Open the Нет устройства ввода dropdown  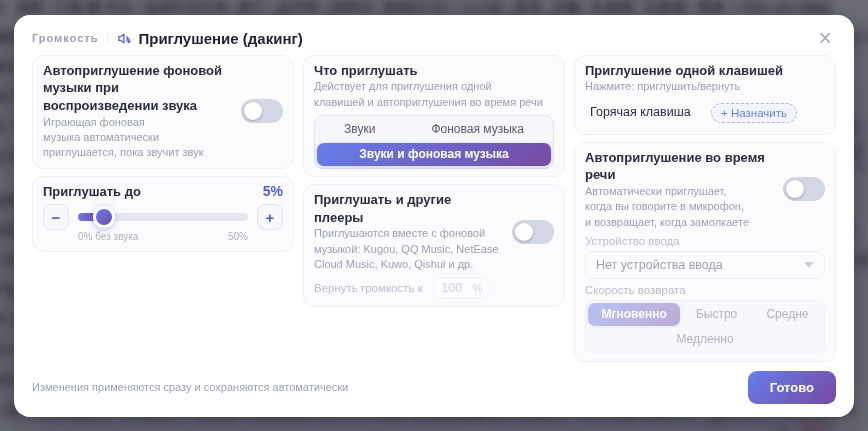[x=705, y=265]
